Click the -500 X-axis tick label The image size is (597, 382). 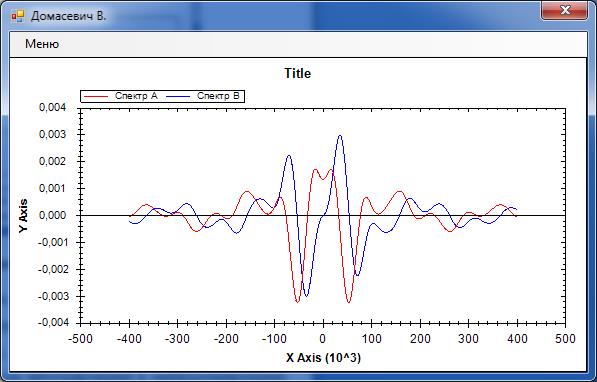[x=80, y=339]
